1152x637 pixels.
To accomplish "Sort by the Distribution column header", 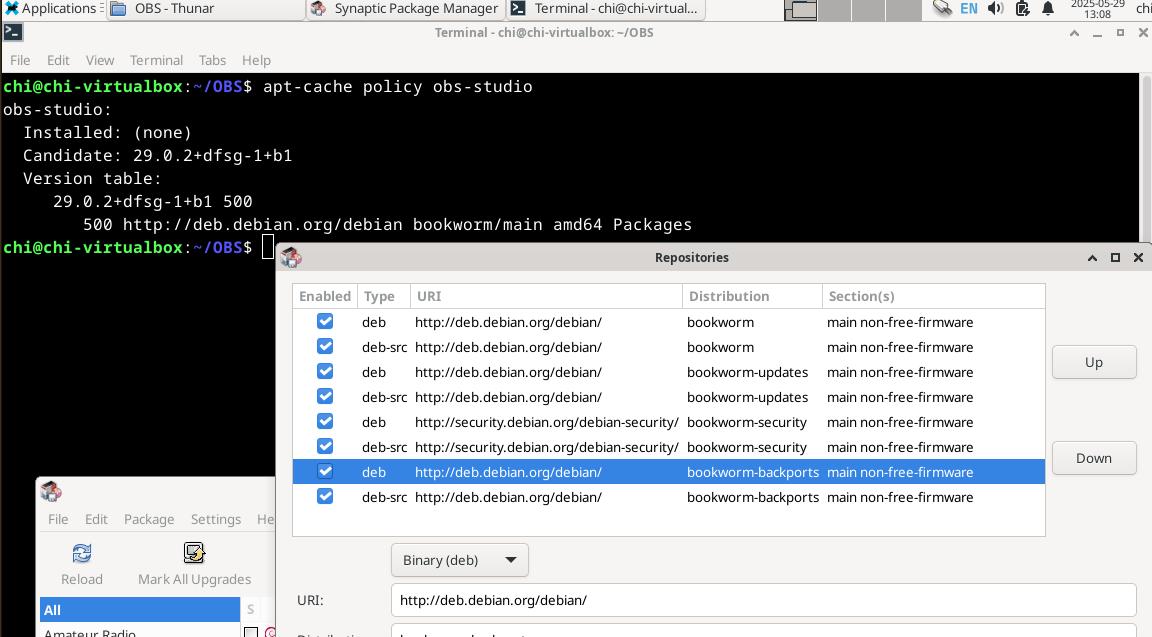I will tap(752, 296).
